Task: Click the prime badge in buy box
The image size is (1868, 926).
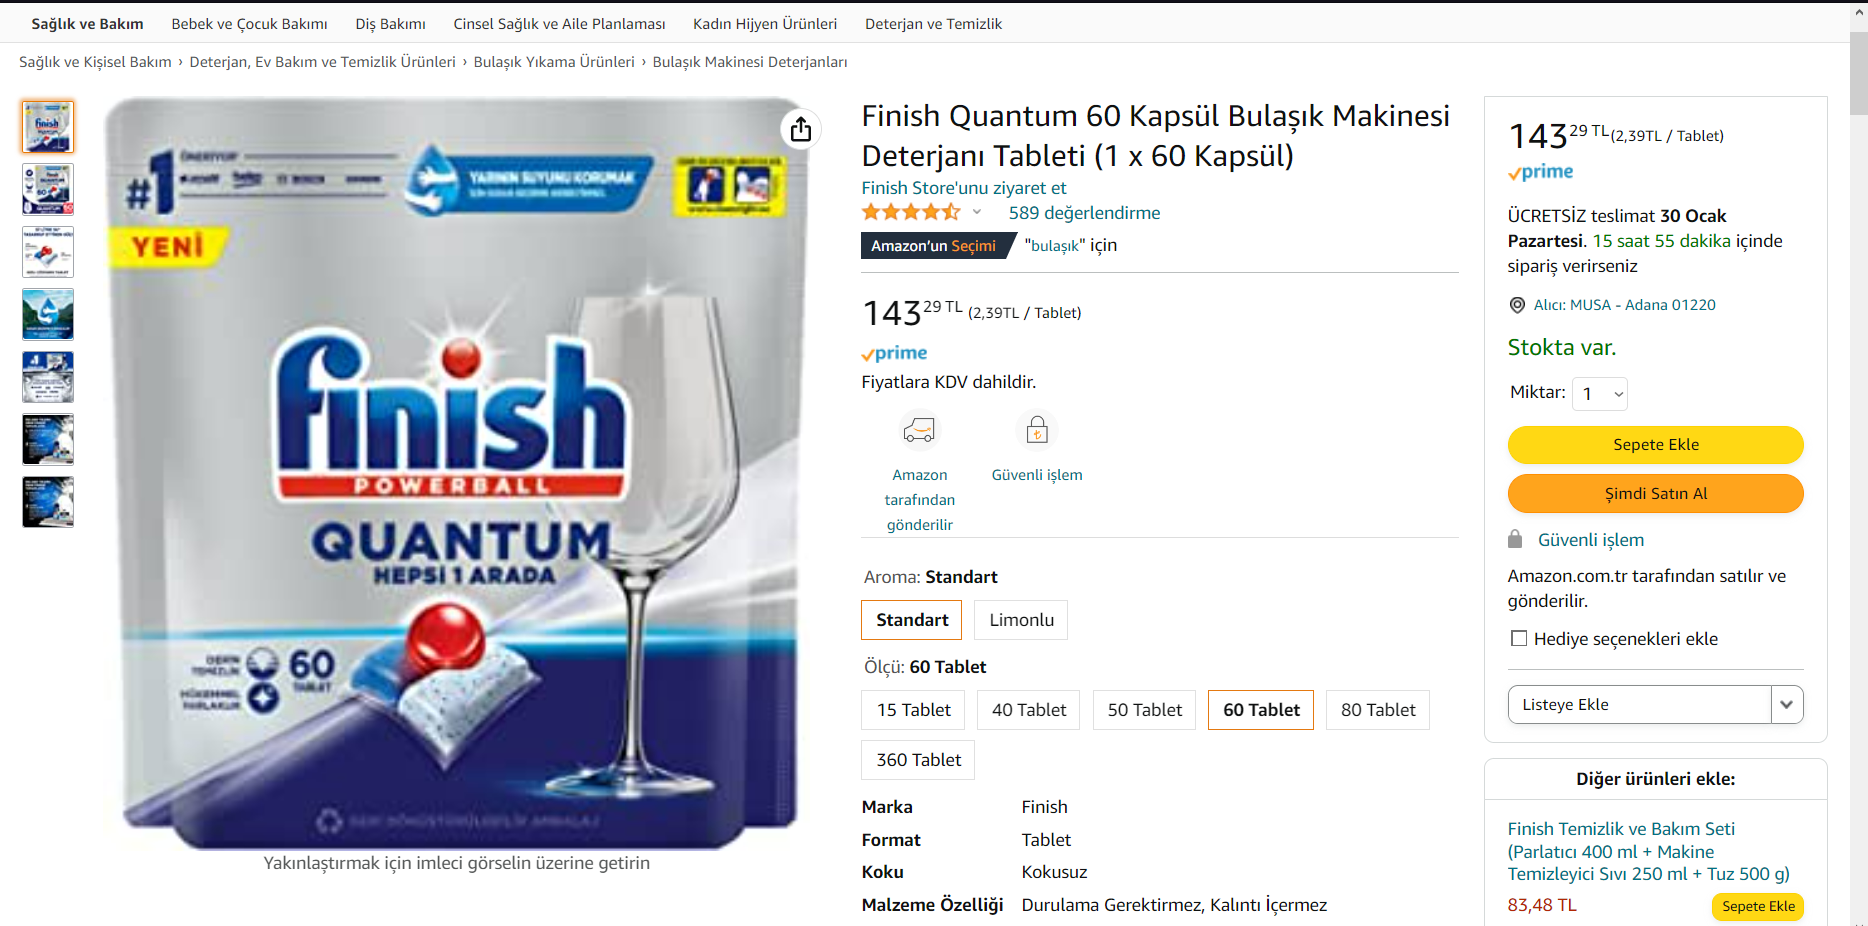Action: click(1540, 172)
